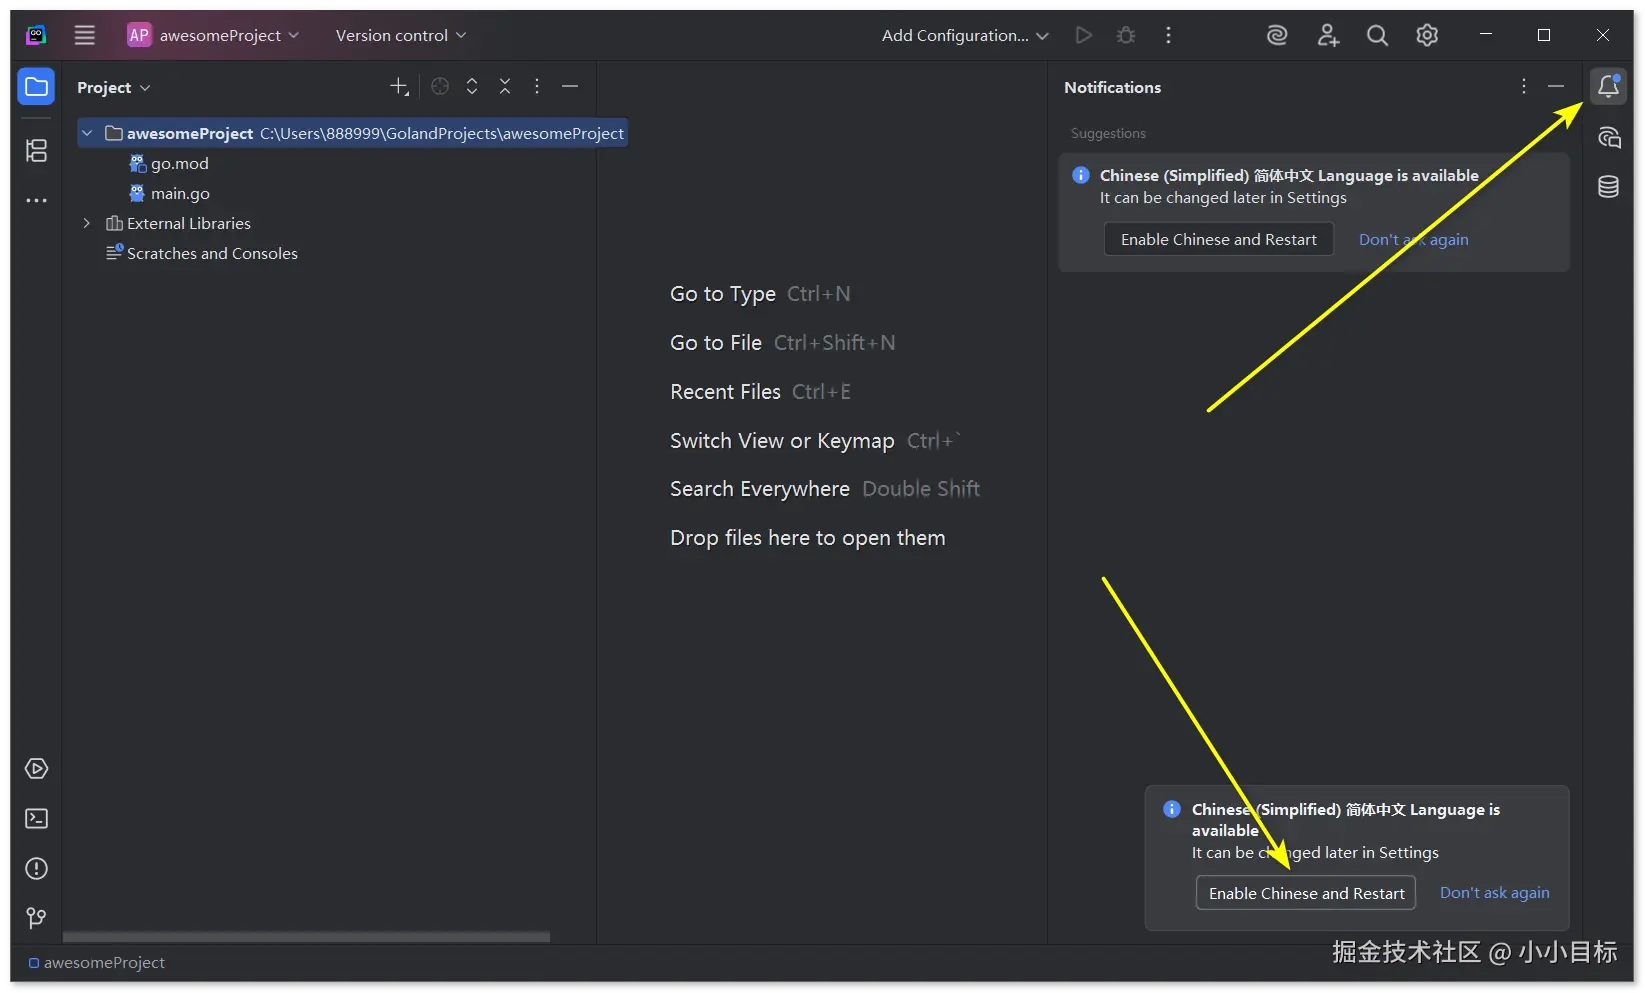
Task: Open the AI Assistant spiral icon in title bar
Action: 1277,35
